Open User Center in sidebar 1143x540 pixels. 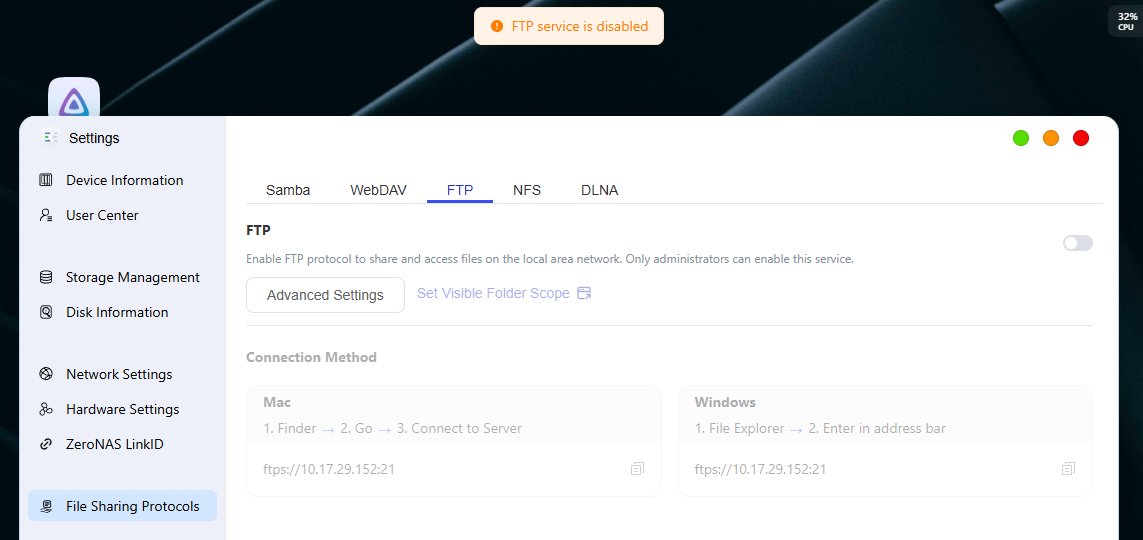pos(122,215)
